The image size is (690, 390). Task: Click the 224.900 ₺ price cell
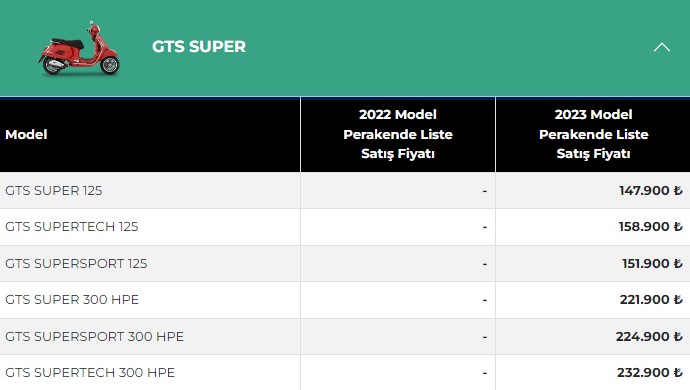point(593,337)
